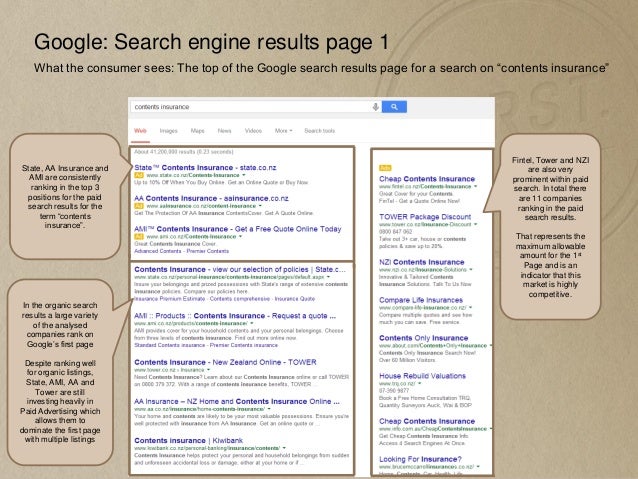Open AMI Contents Insurance free quote ad
This screenshot has height=479, width=638.
[x=238, y=229]
